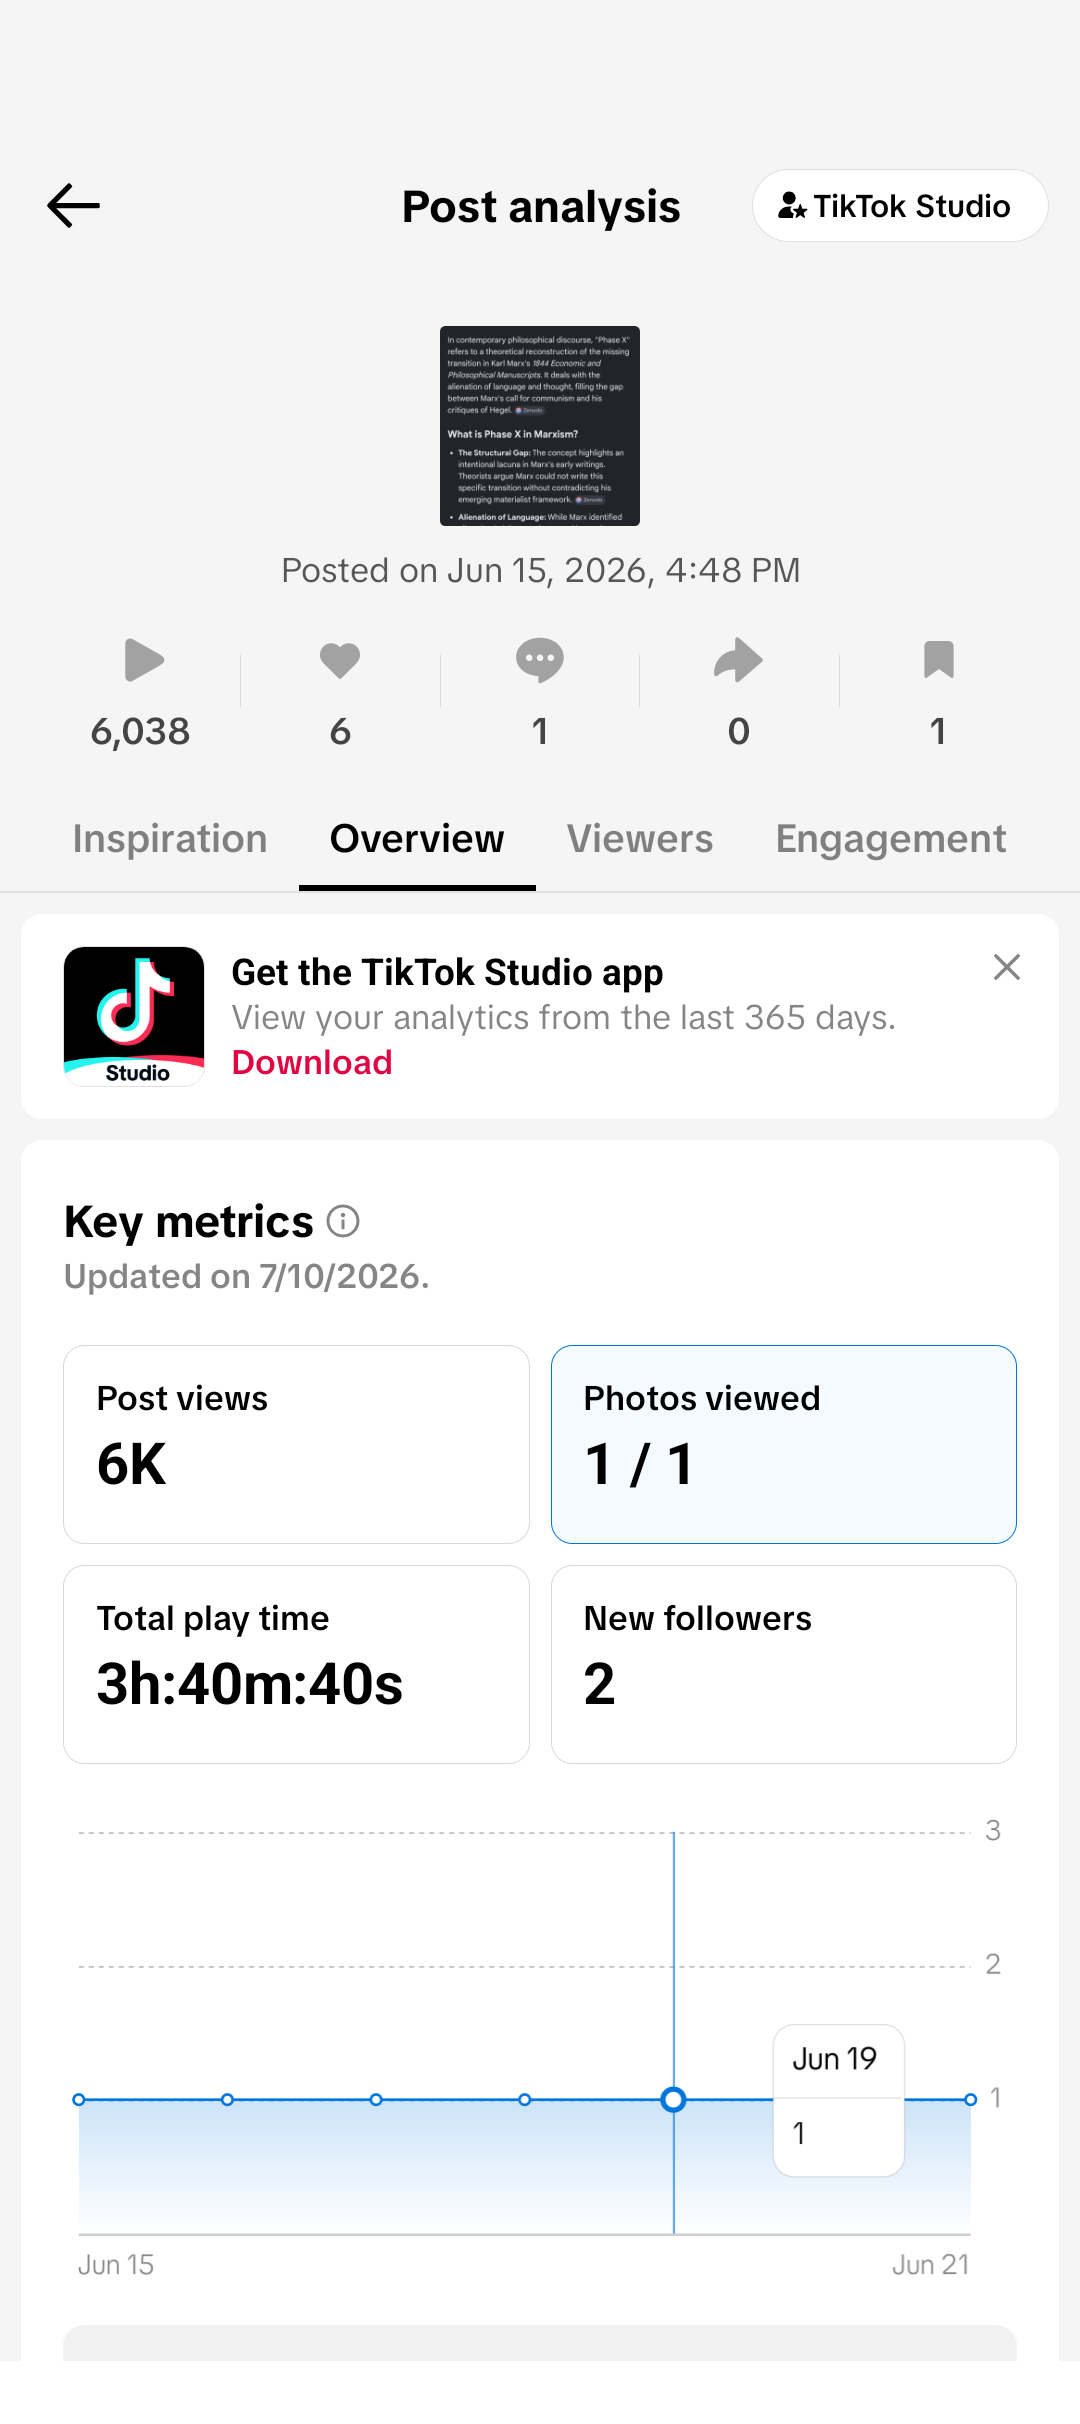Select the Post views metric card
The width and height of the screenshot is (1080, 2424).
tap(296, 1444)
